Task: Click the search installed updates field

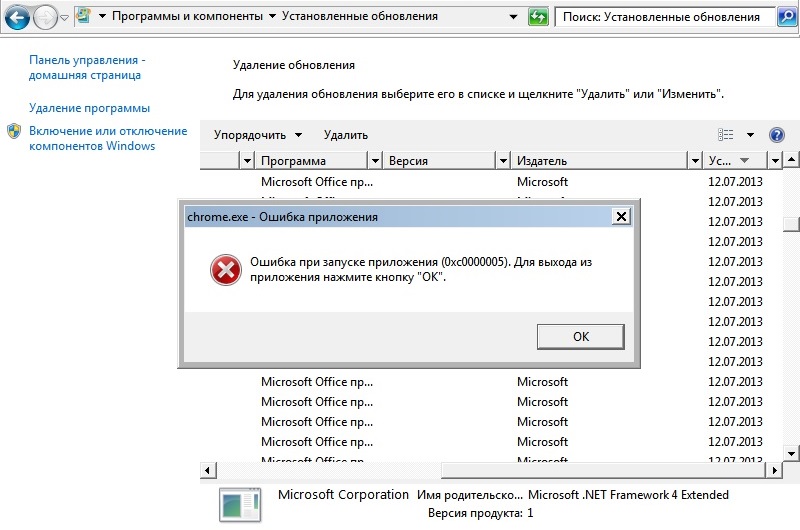Action: point(665,17)
